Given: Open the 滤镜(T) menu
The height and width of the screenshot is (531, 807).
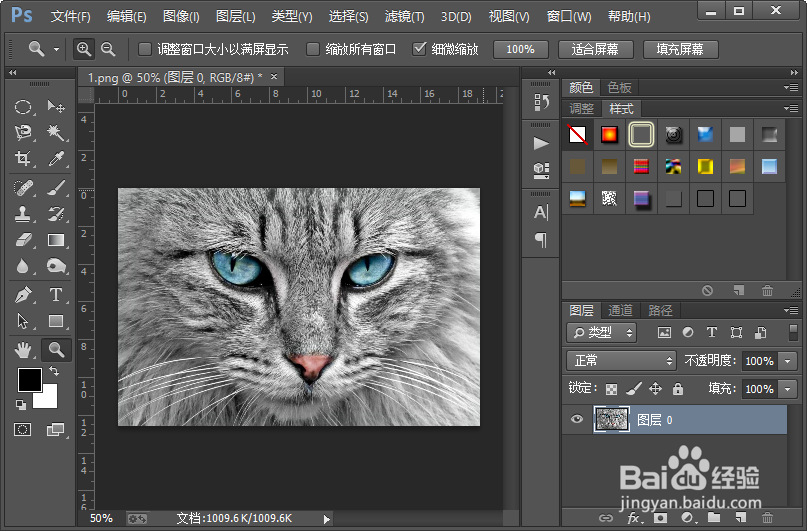Looking at the screenshot, I should tap(405, 16).
